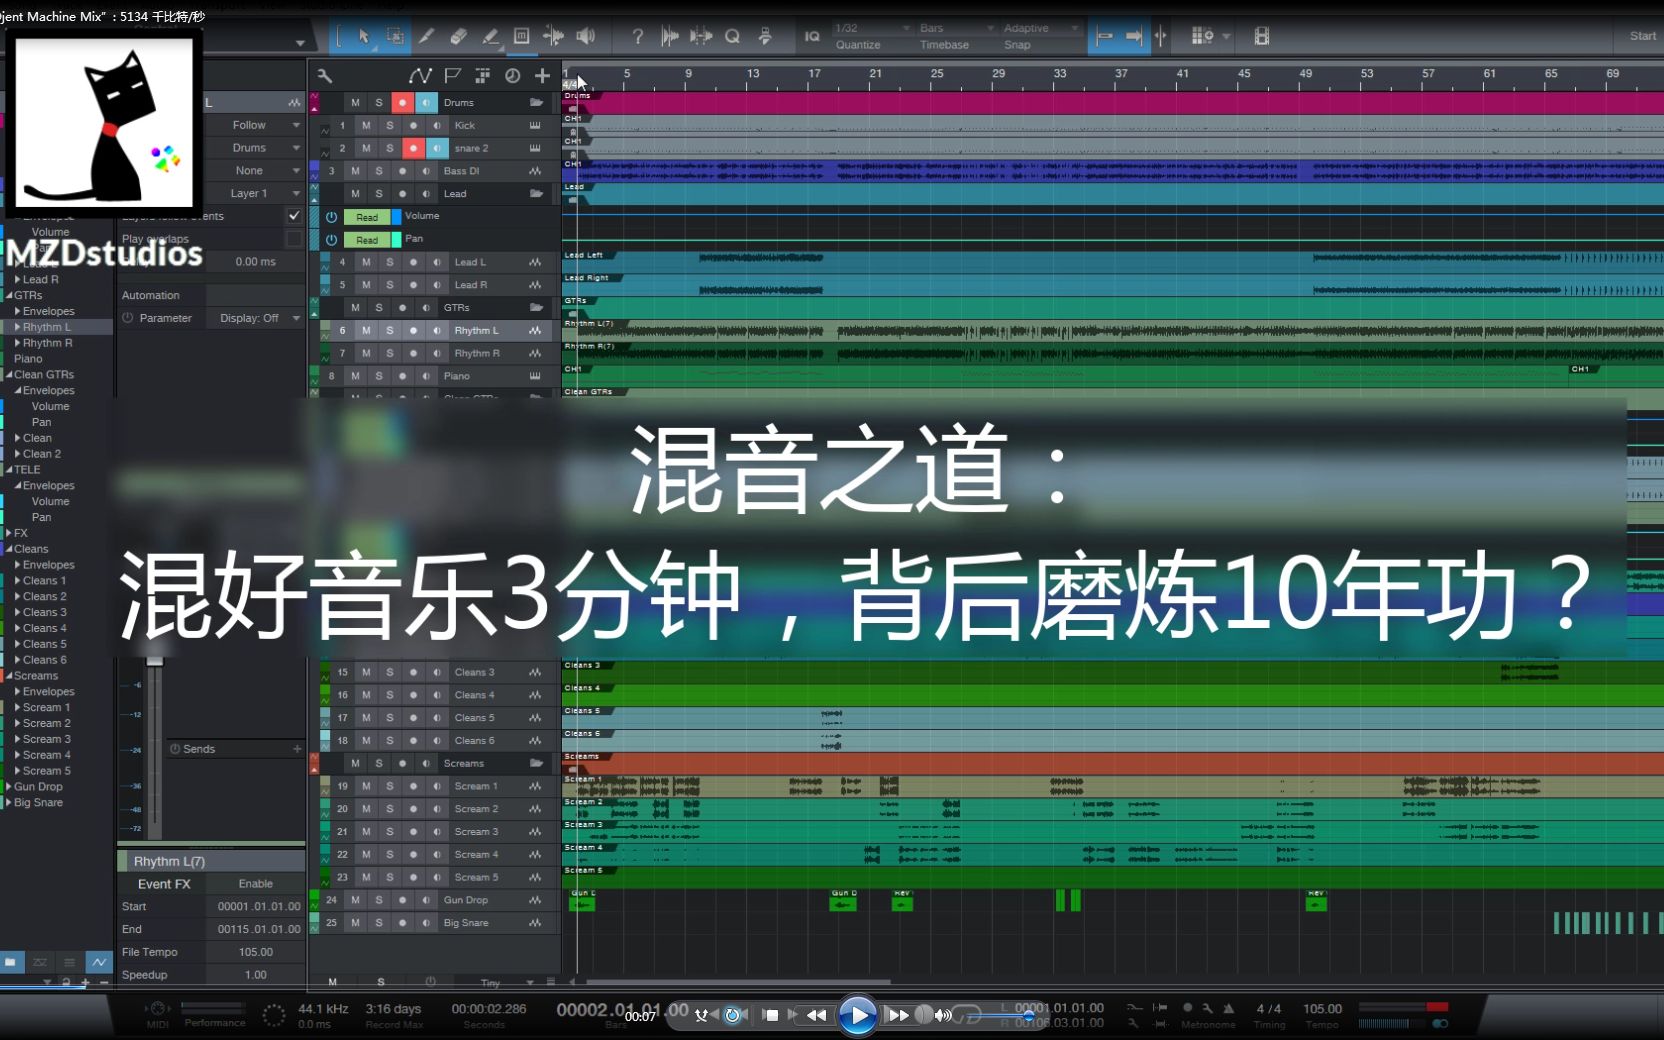Open the Adaptive Snap dropdown
The image size is (1664, 1040).
[x=1041, y=28]
